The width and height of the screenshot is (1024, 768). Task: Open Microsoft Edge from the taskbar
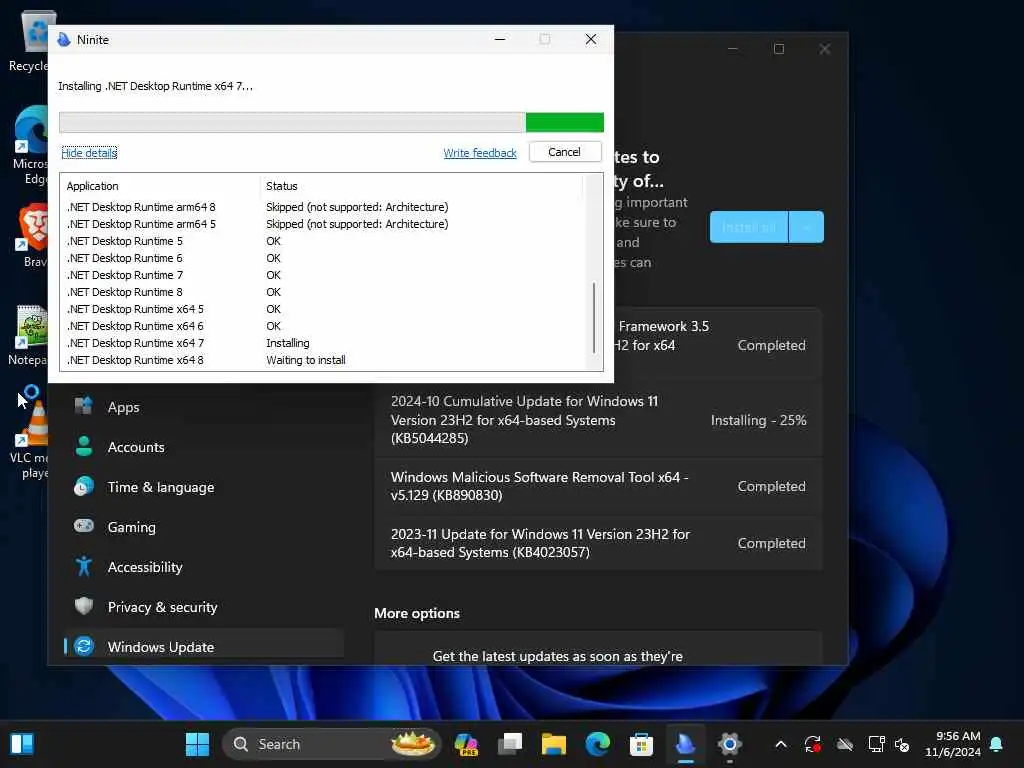(x=598, y=744)
